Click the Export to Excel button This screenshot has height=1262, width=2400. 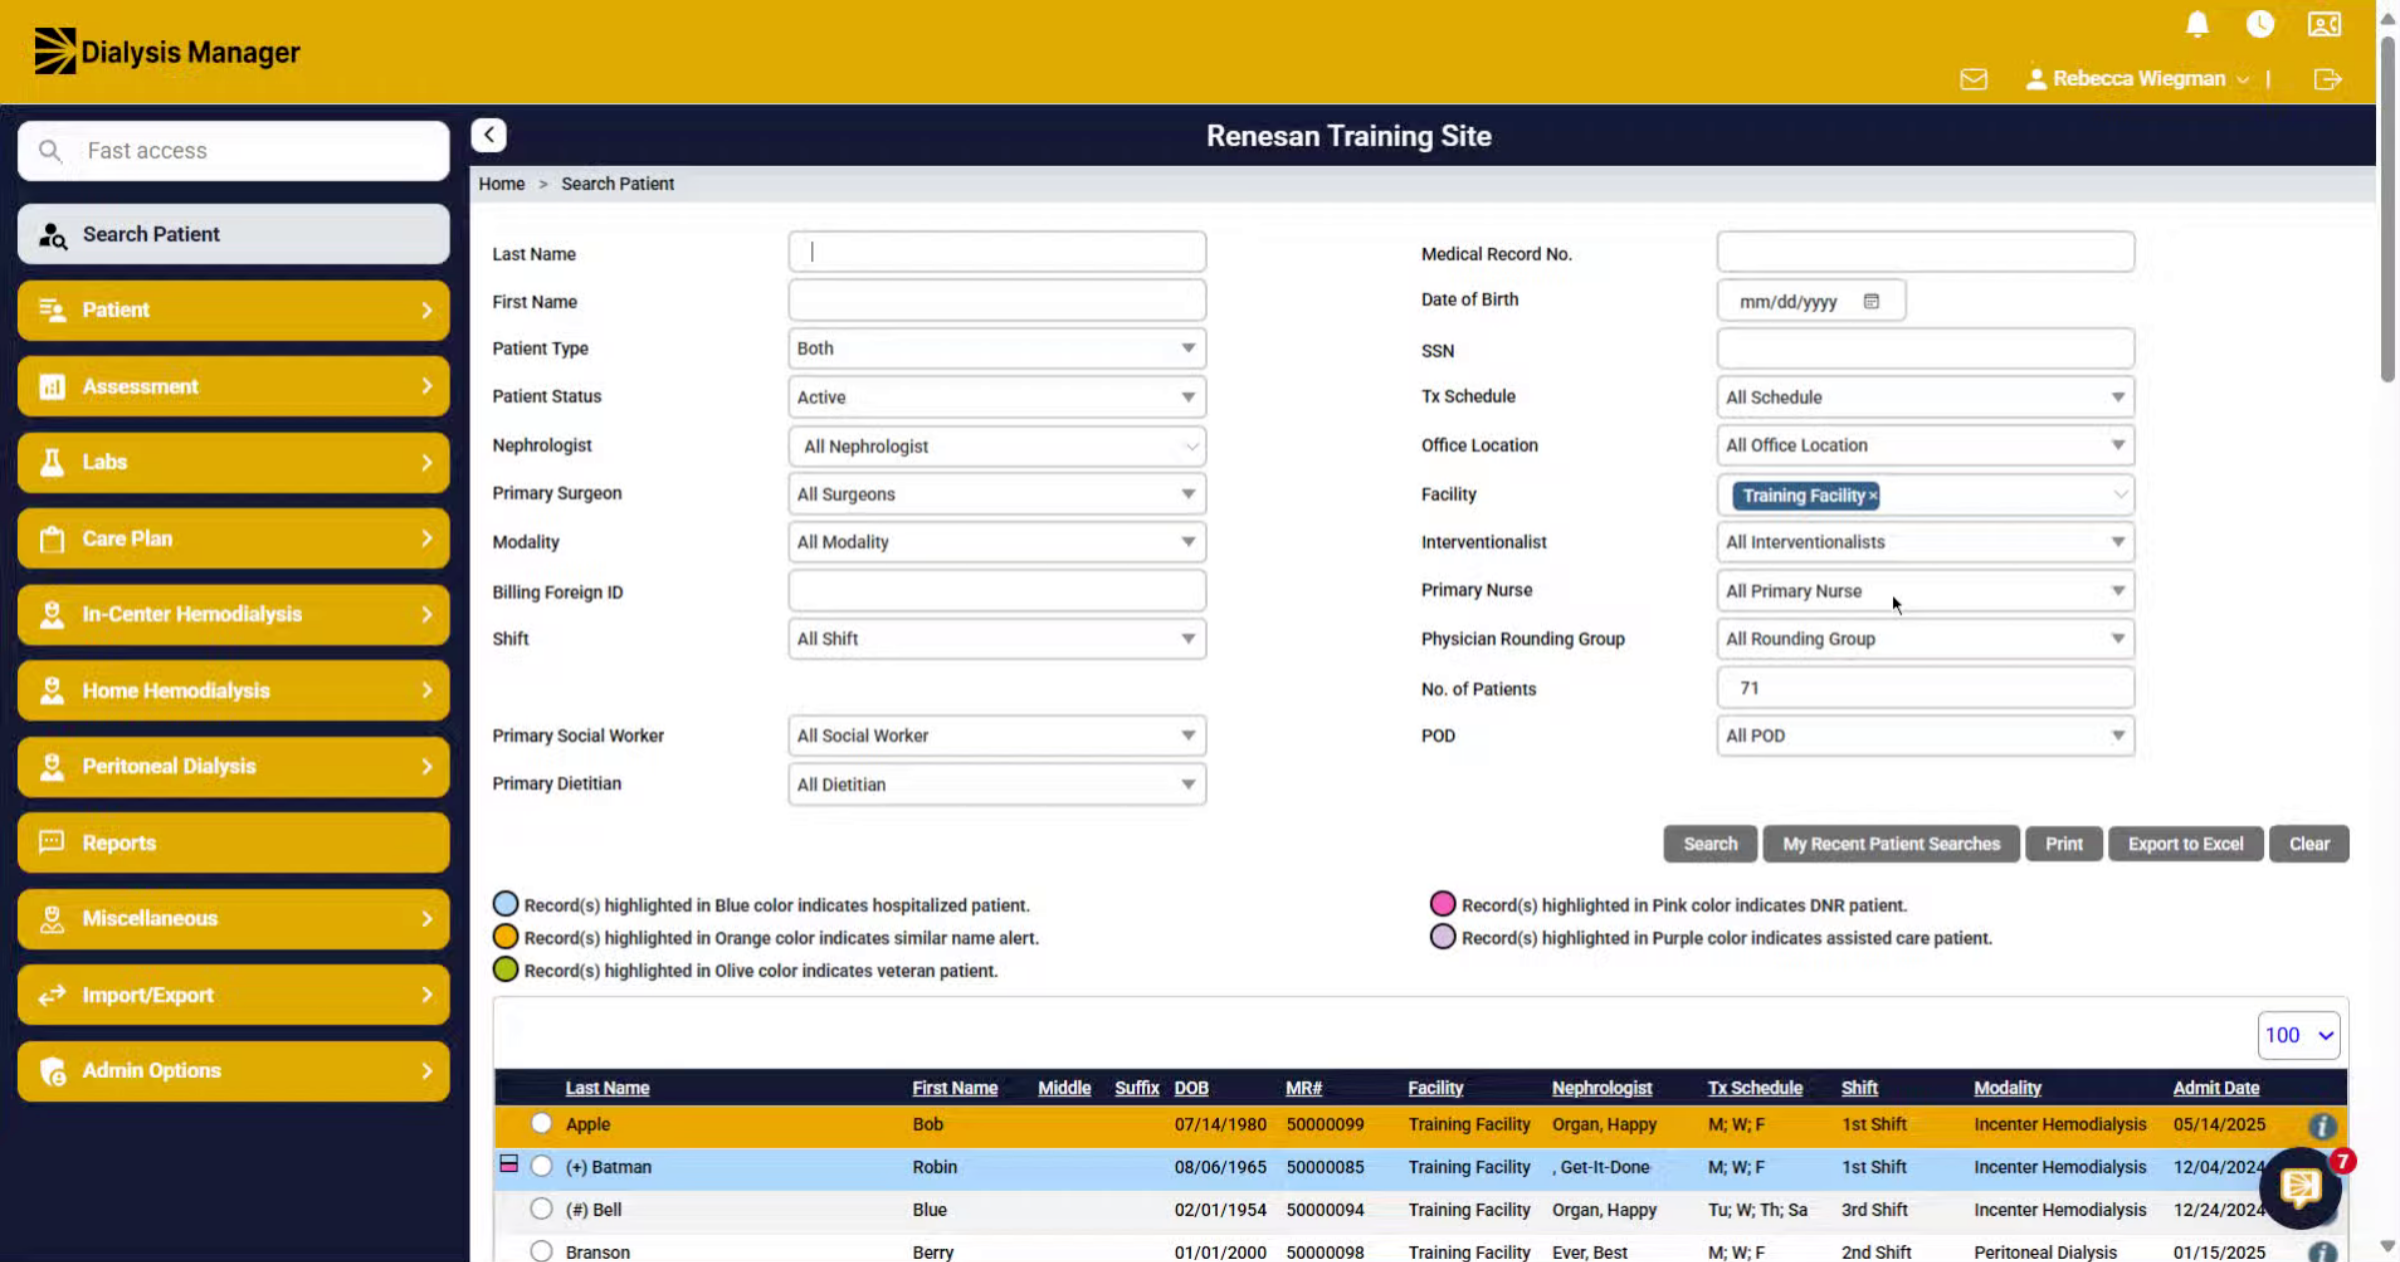[x=2185, y=844]
